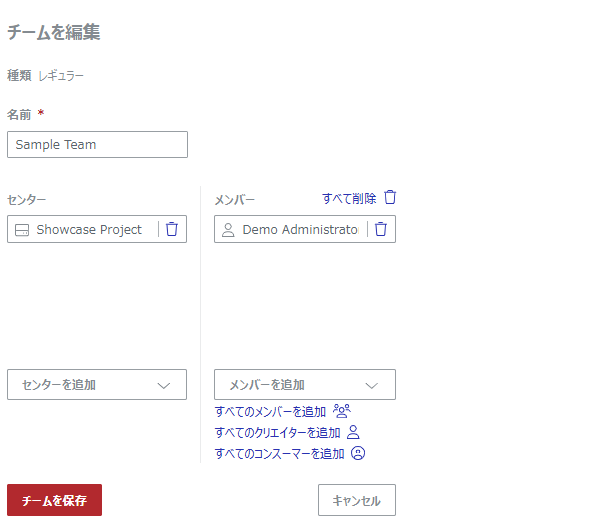Select the Demo Administrator member entry
The width and height of the screenshot is (590, 517).
coord(305,229)
